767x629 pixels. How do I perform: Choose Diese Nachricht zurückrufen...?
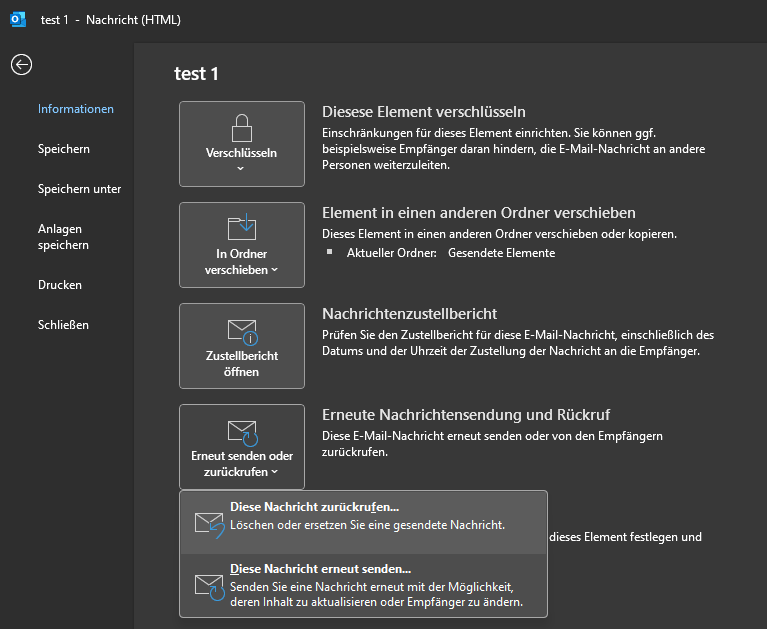click(363, 522)
